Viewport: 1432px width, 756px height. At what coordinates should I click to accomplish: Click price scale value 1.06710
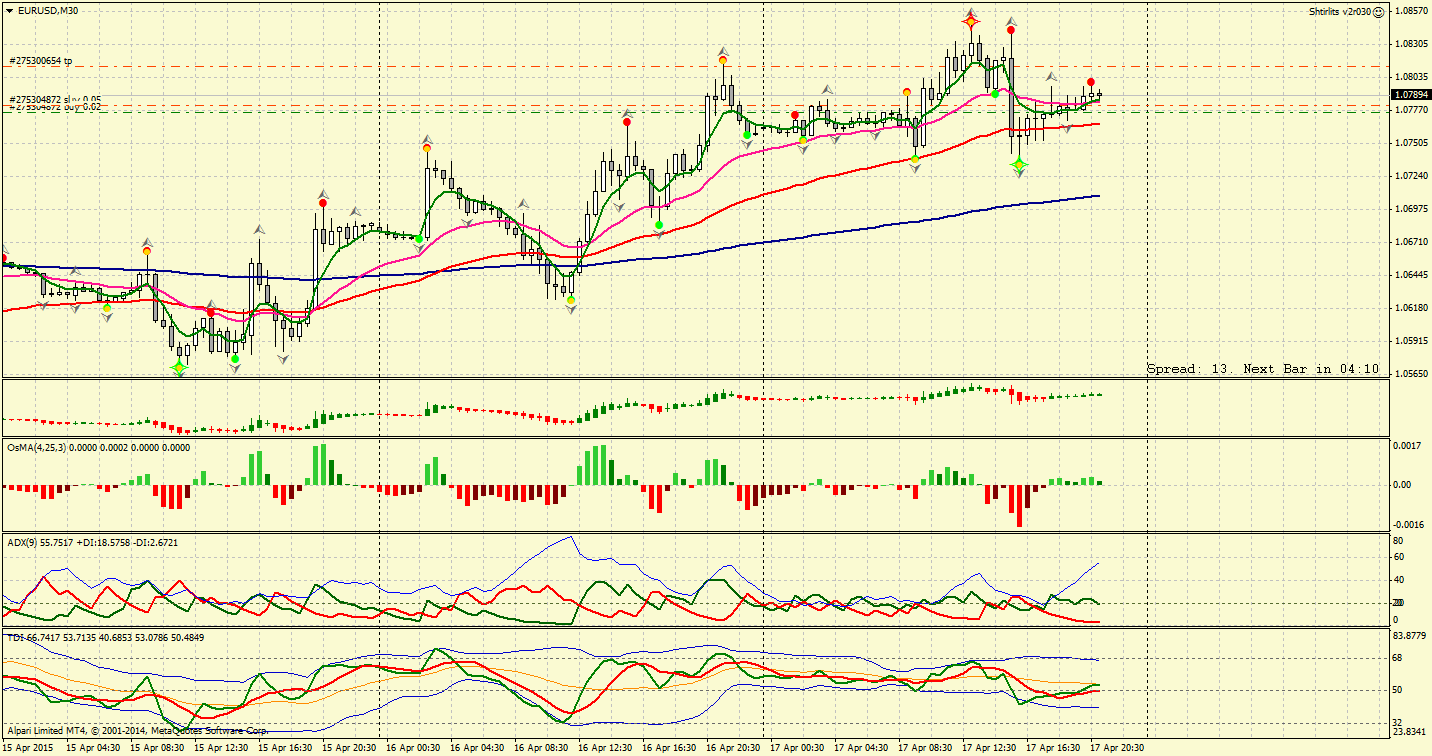tap(1410, 242)
